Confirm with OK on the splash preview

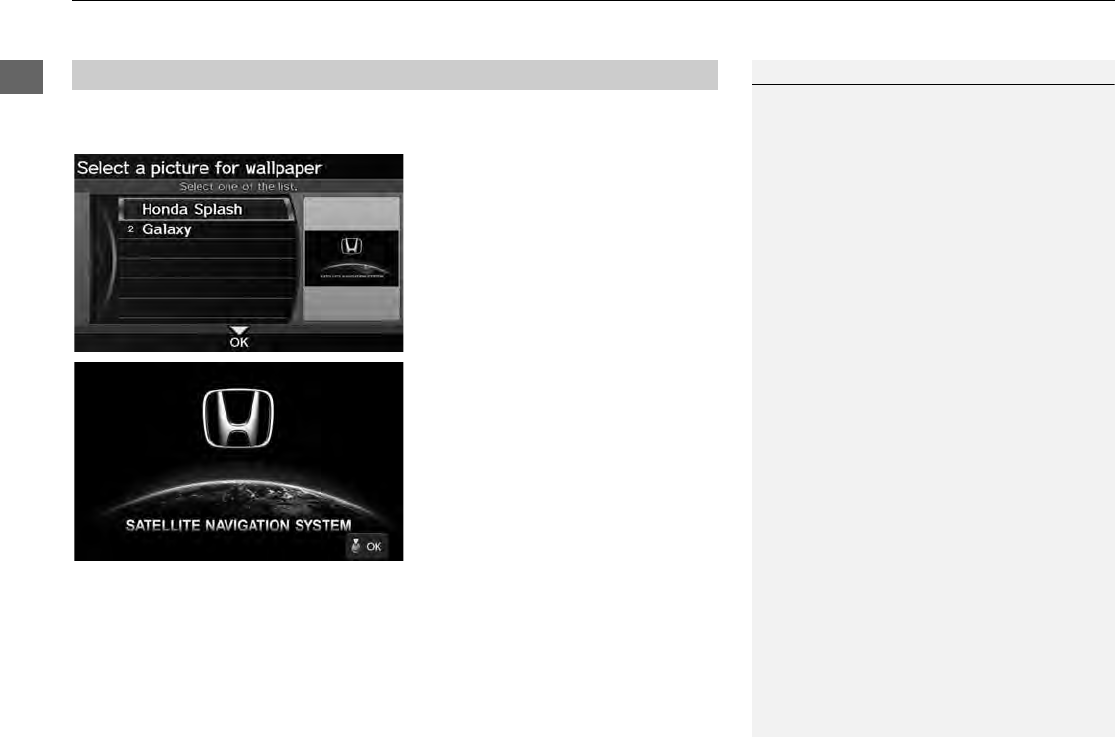367,546
